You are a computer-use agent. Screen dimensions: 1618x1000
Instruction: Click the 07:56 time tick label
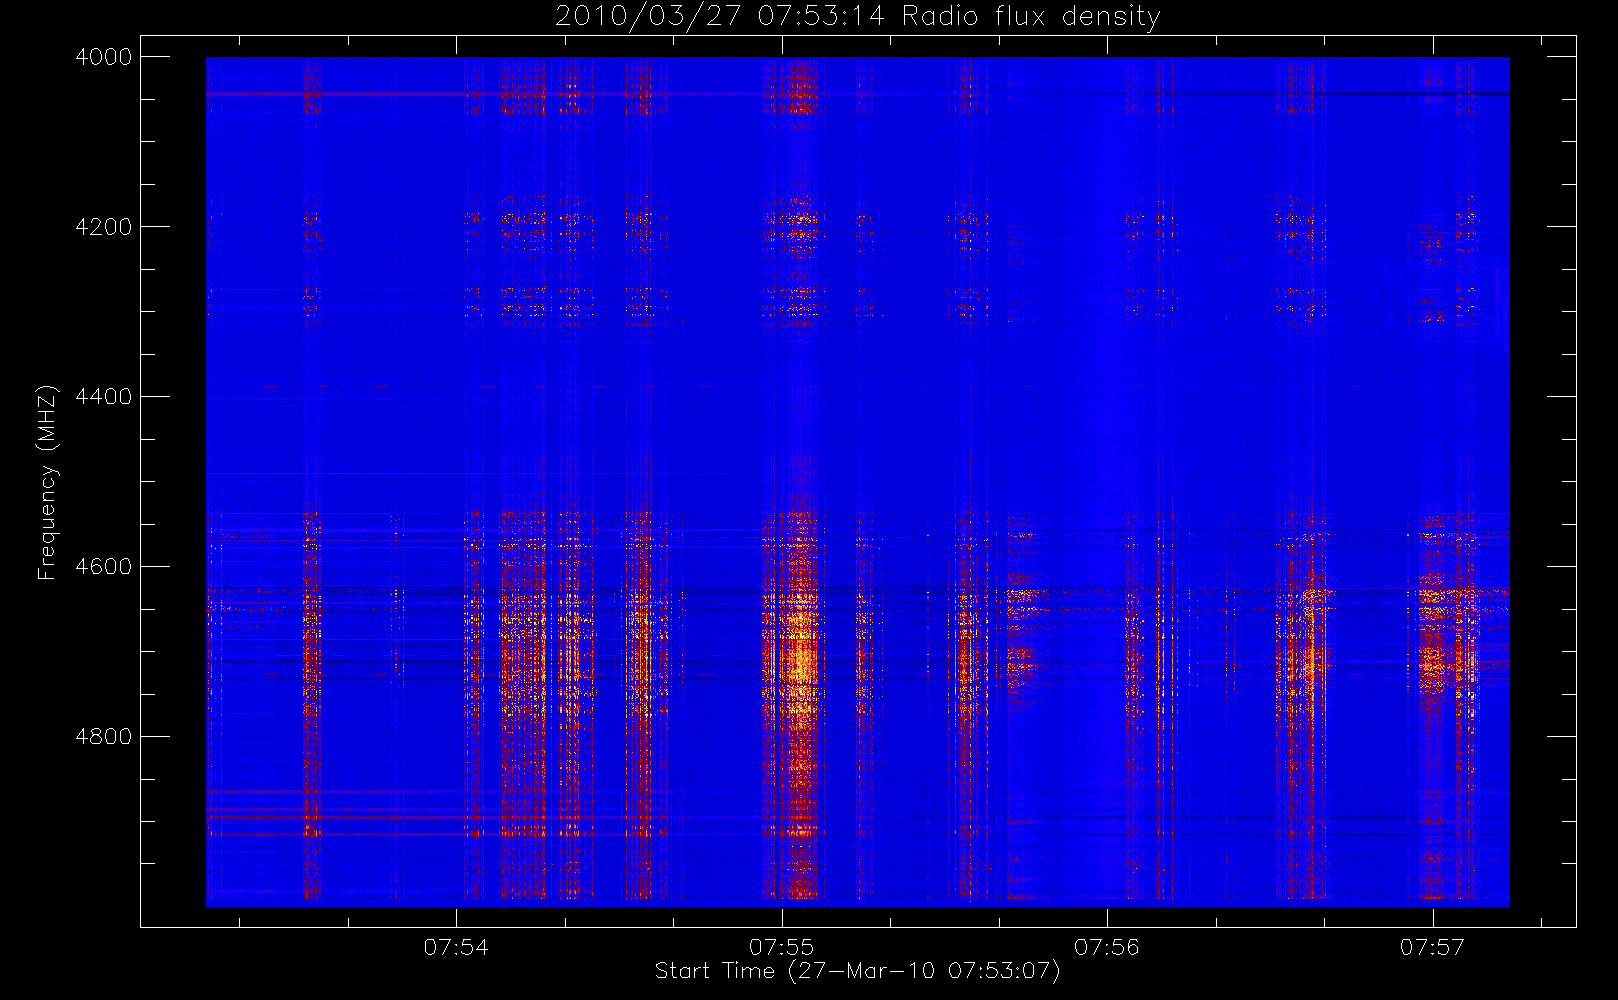coord(1106,947)
